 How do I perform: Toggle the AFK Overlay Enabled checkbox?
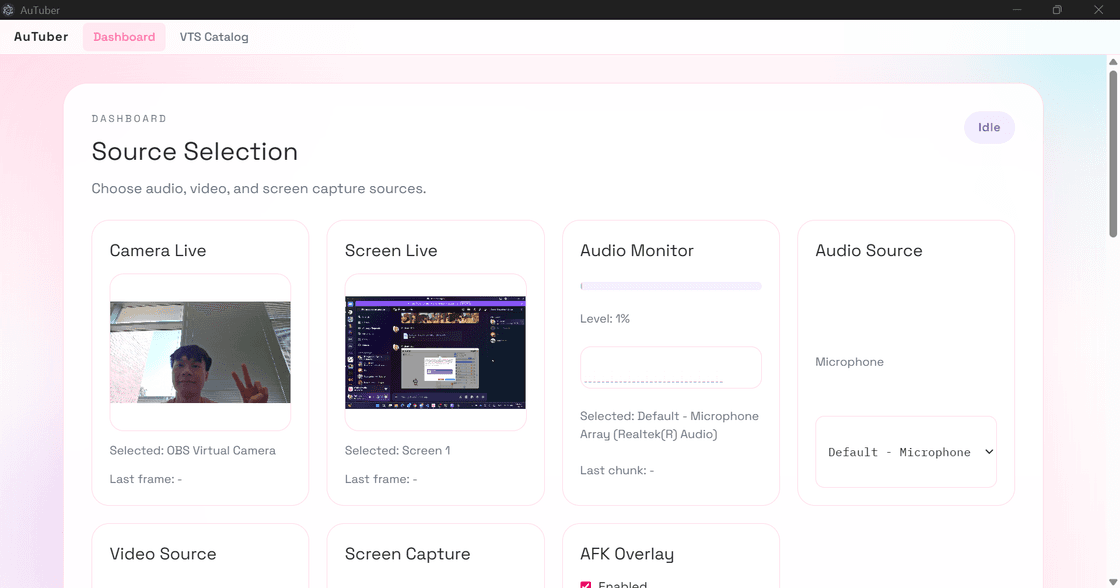(x=586, y=585)
